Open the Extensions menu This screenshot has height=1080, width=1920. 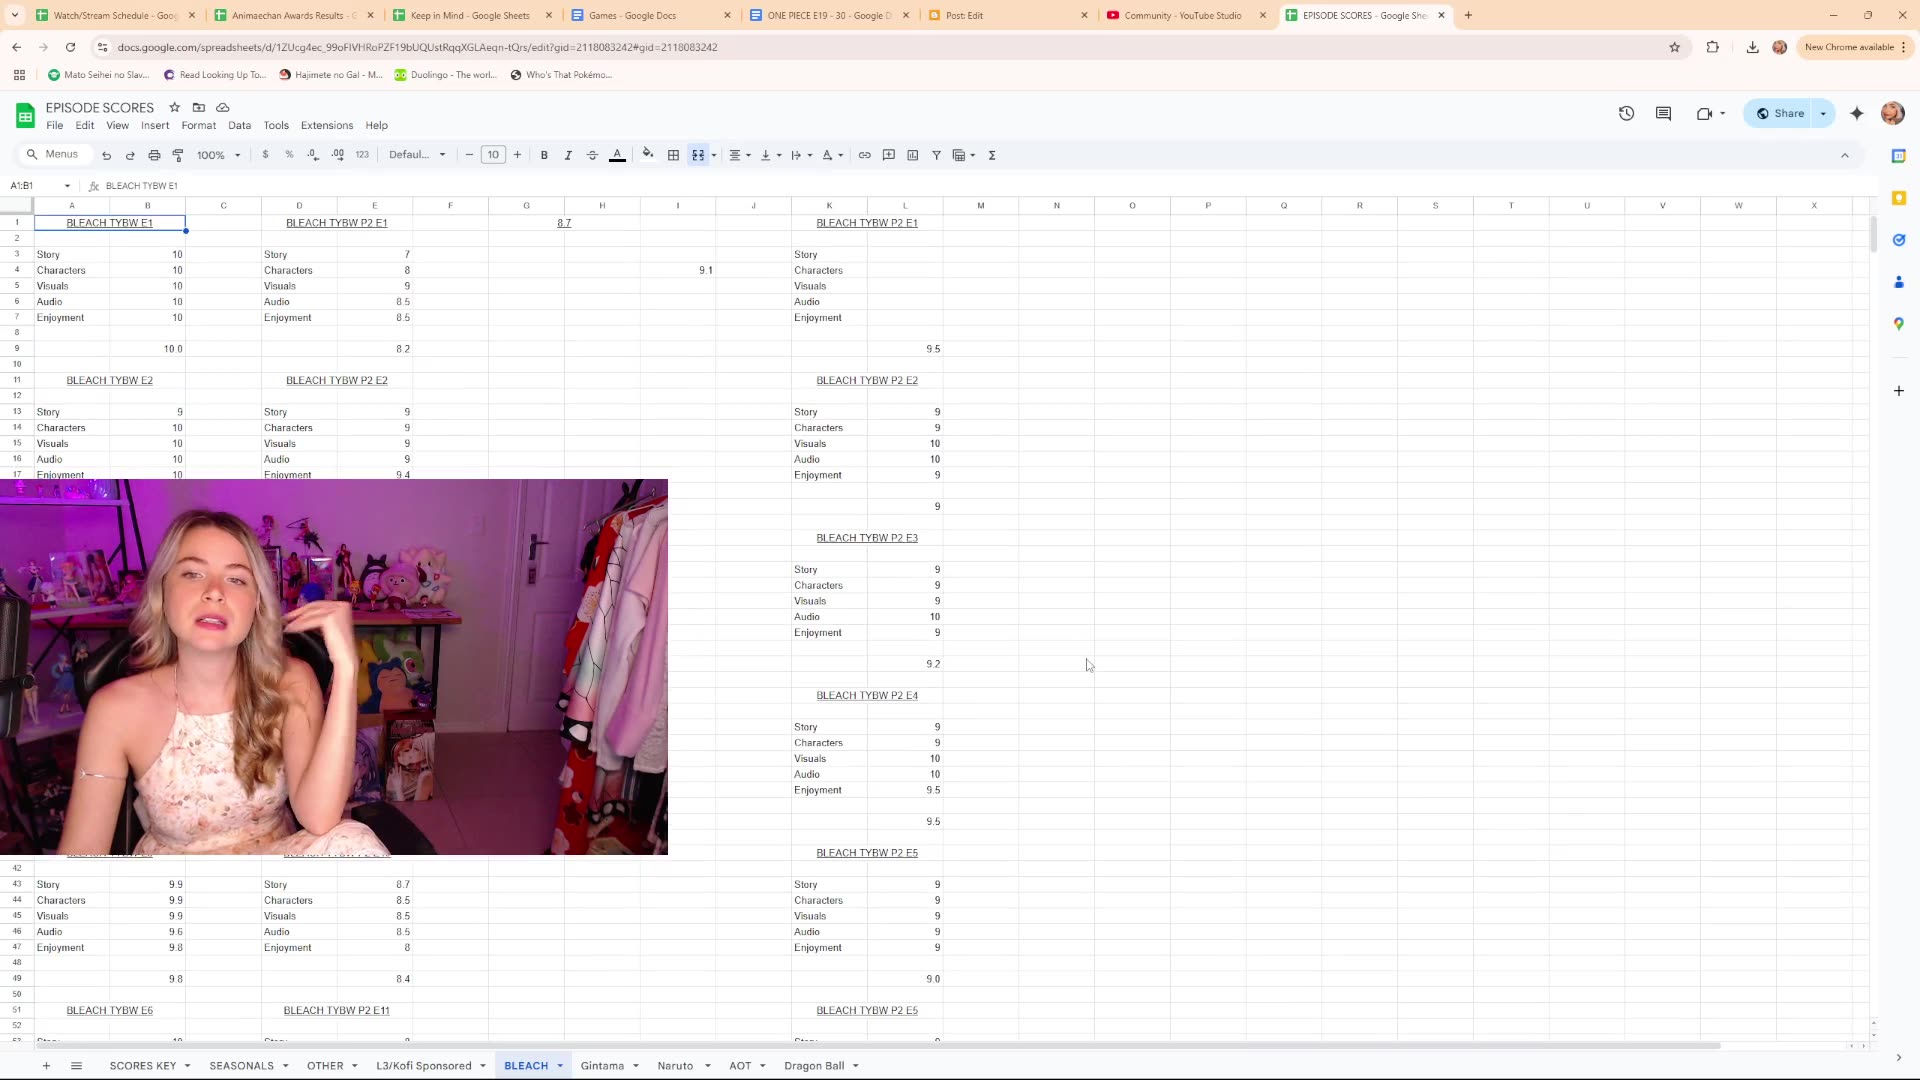coord(326,126)
